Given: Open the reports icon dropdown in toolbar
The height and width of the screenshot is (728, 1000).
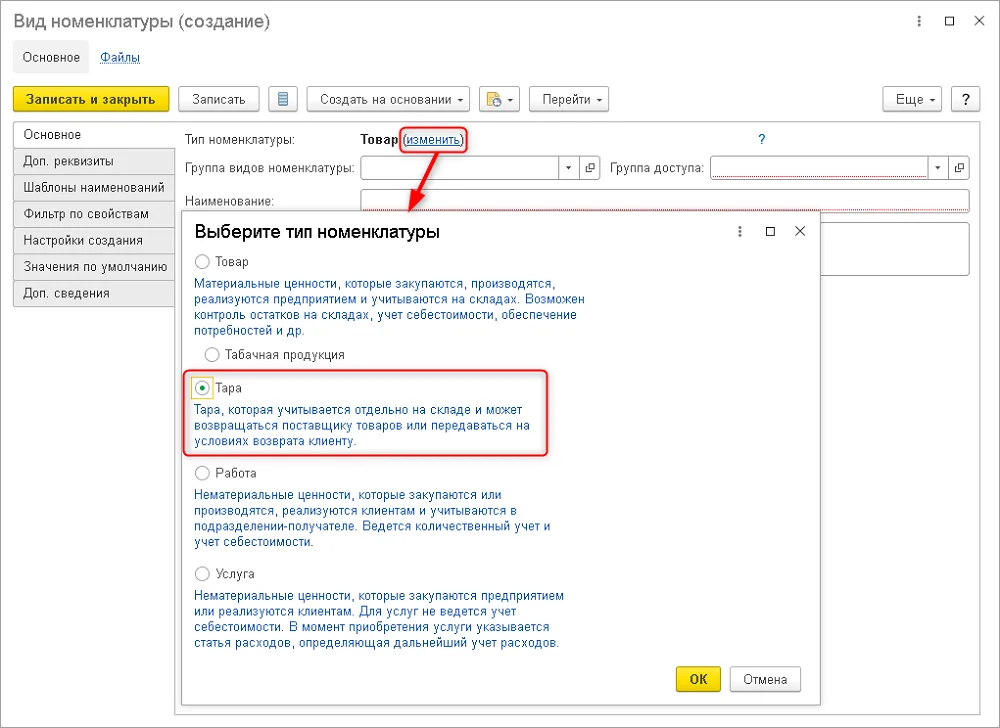Looking at the screenshot, I should pos(499,99).
